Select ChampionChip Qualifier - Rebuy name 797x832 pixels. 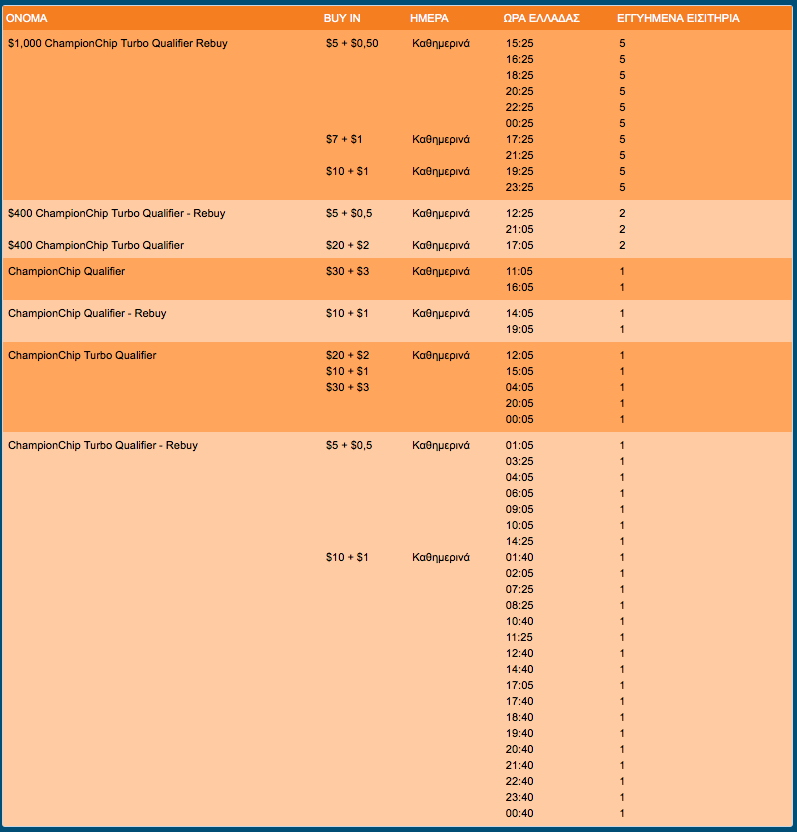point(87,313)
